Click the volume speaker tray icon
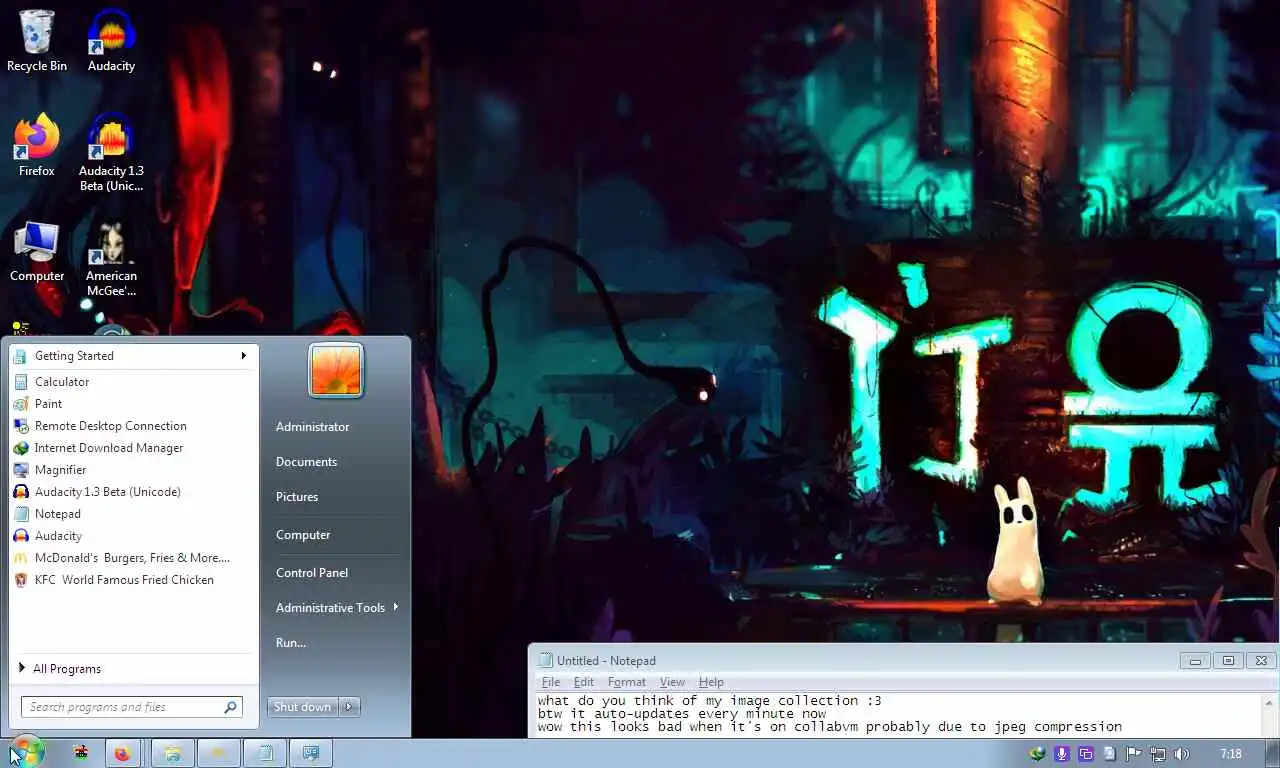 (1182, 754)
